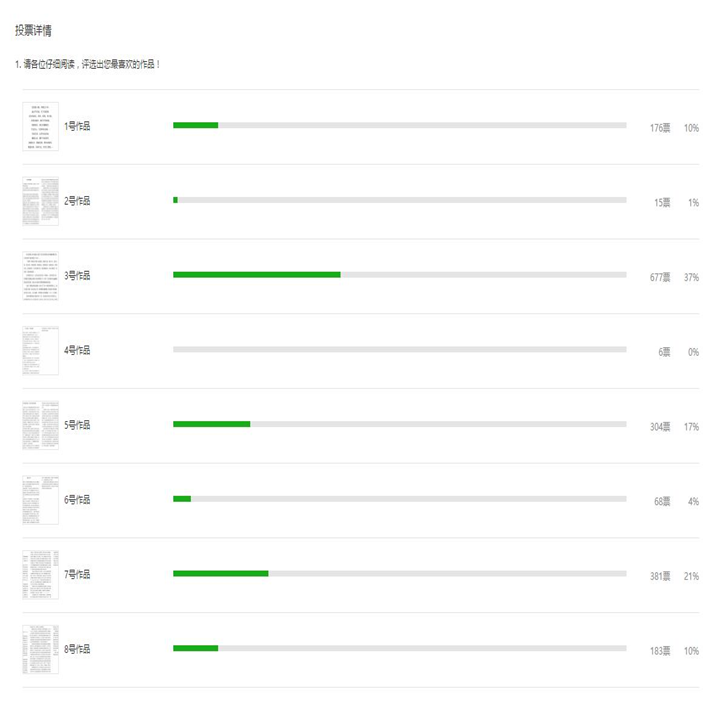Select the 3号作品 text label
The width and height of the screenshot is (718, 703).
[77, 276]
